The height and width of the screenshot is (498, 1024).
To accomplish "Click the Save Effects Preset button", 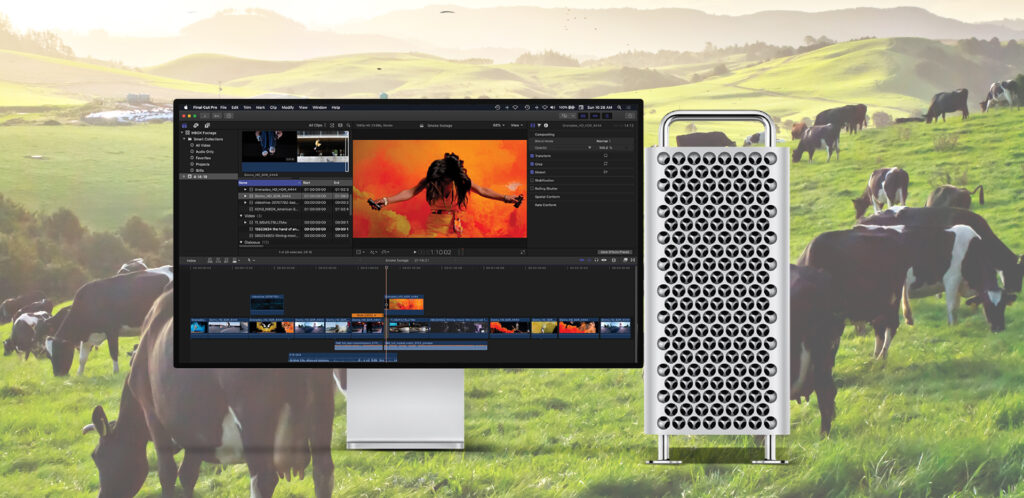I will tap(615, 252).
